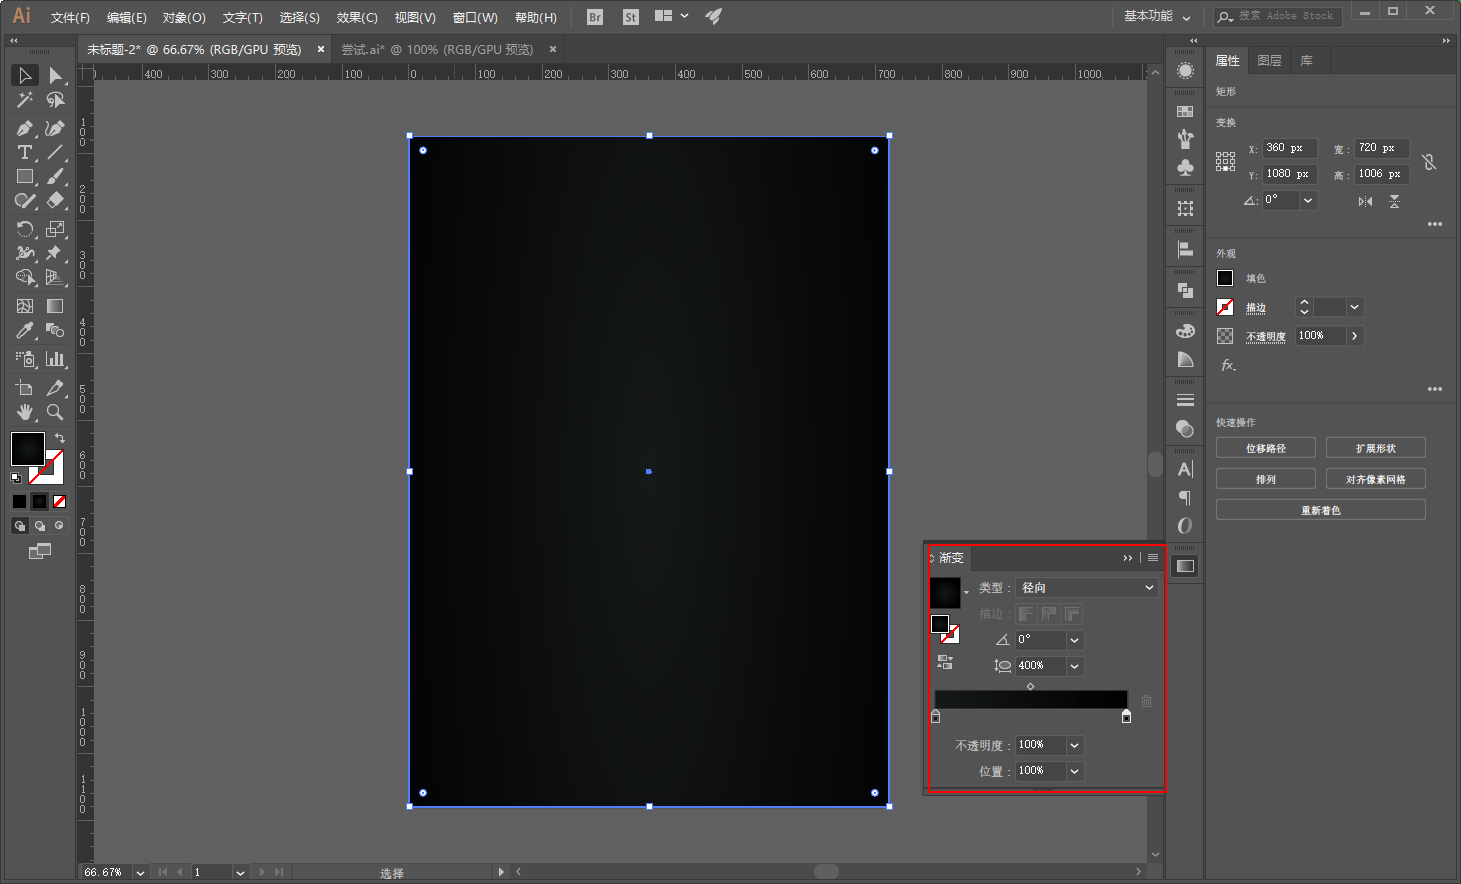Select the Gradient tool in toolbar
This screenshot has width=1461, height=884.
click(55, 306)
